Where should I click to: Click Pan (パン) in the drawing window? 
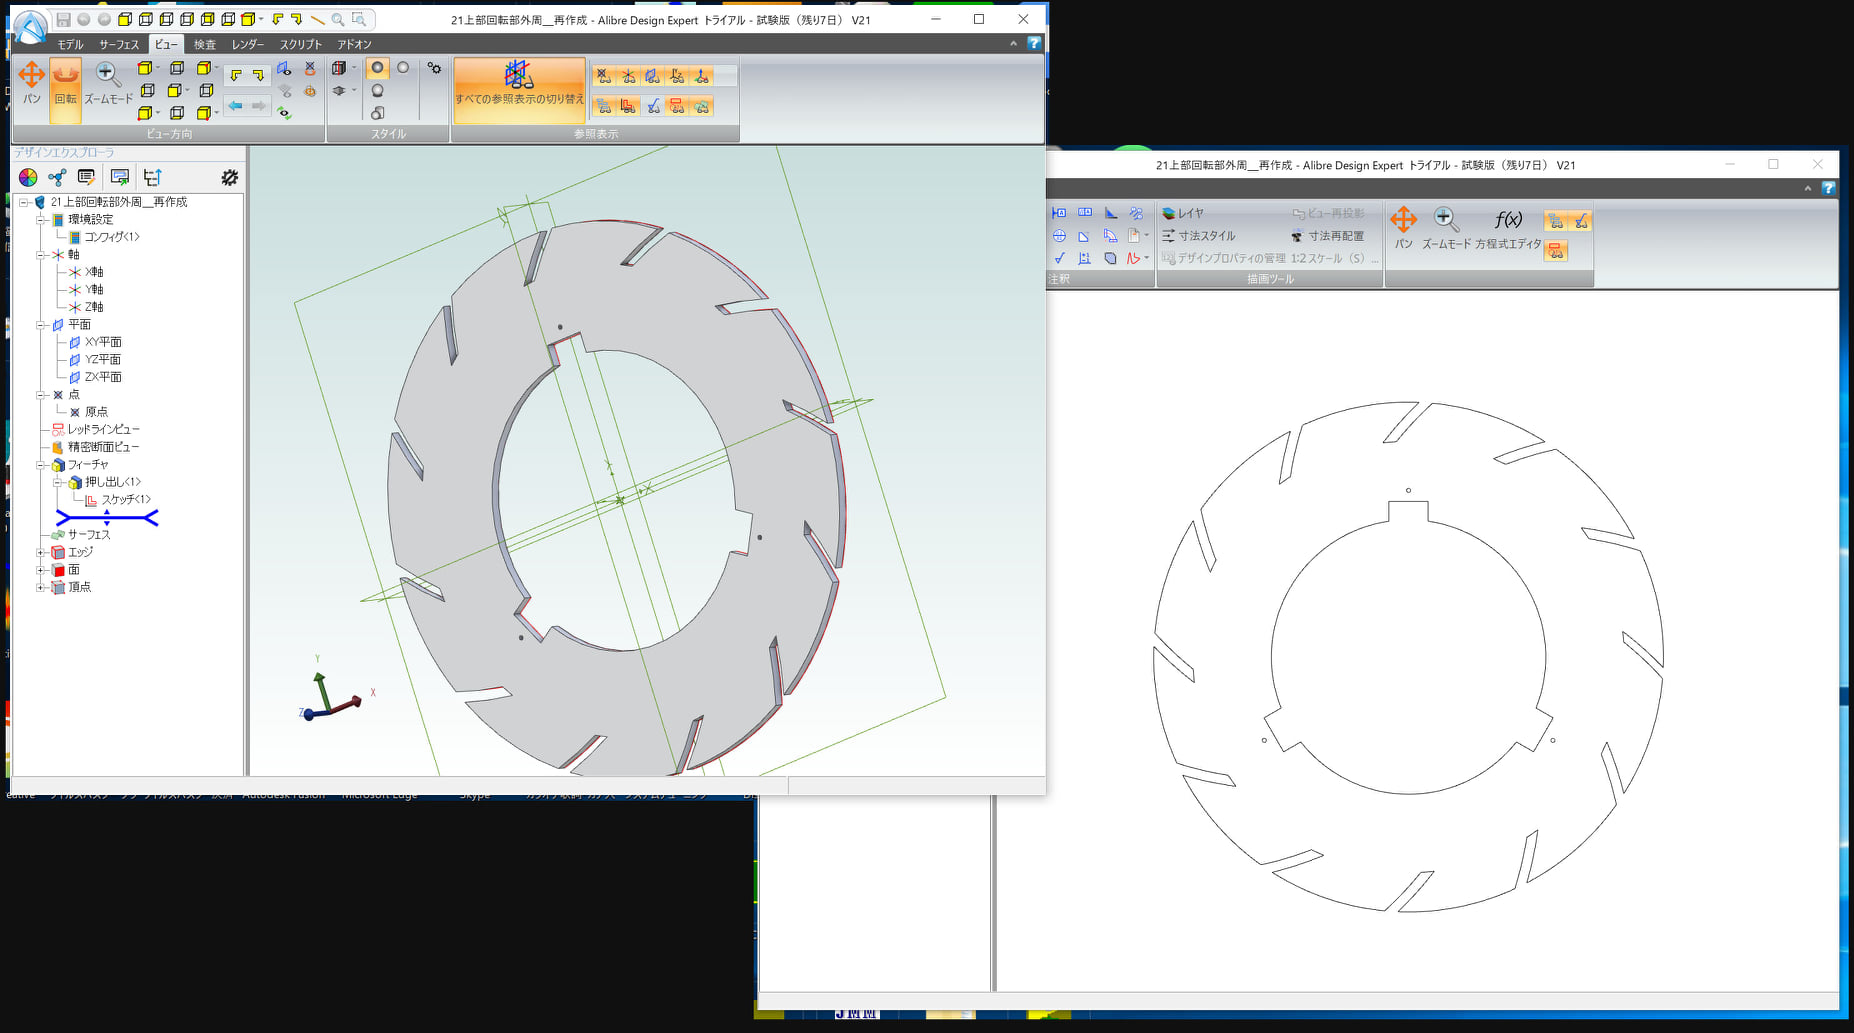pyautogui.click(x=1404, y=228)
